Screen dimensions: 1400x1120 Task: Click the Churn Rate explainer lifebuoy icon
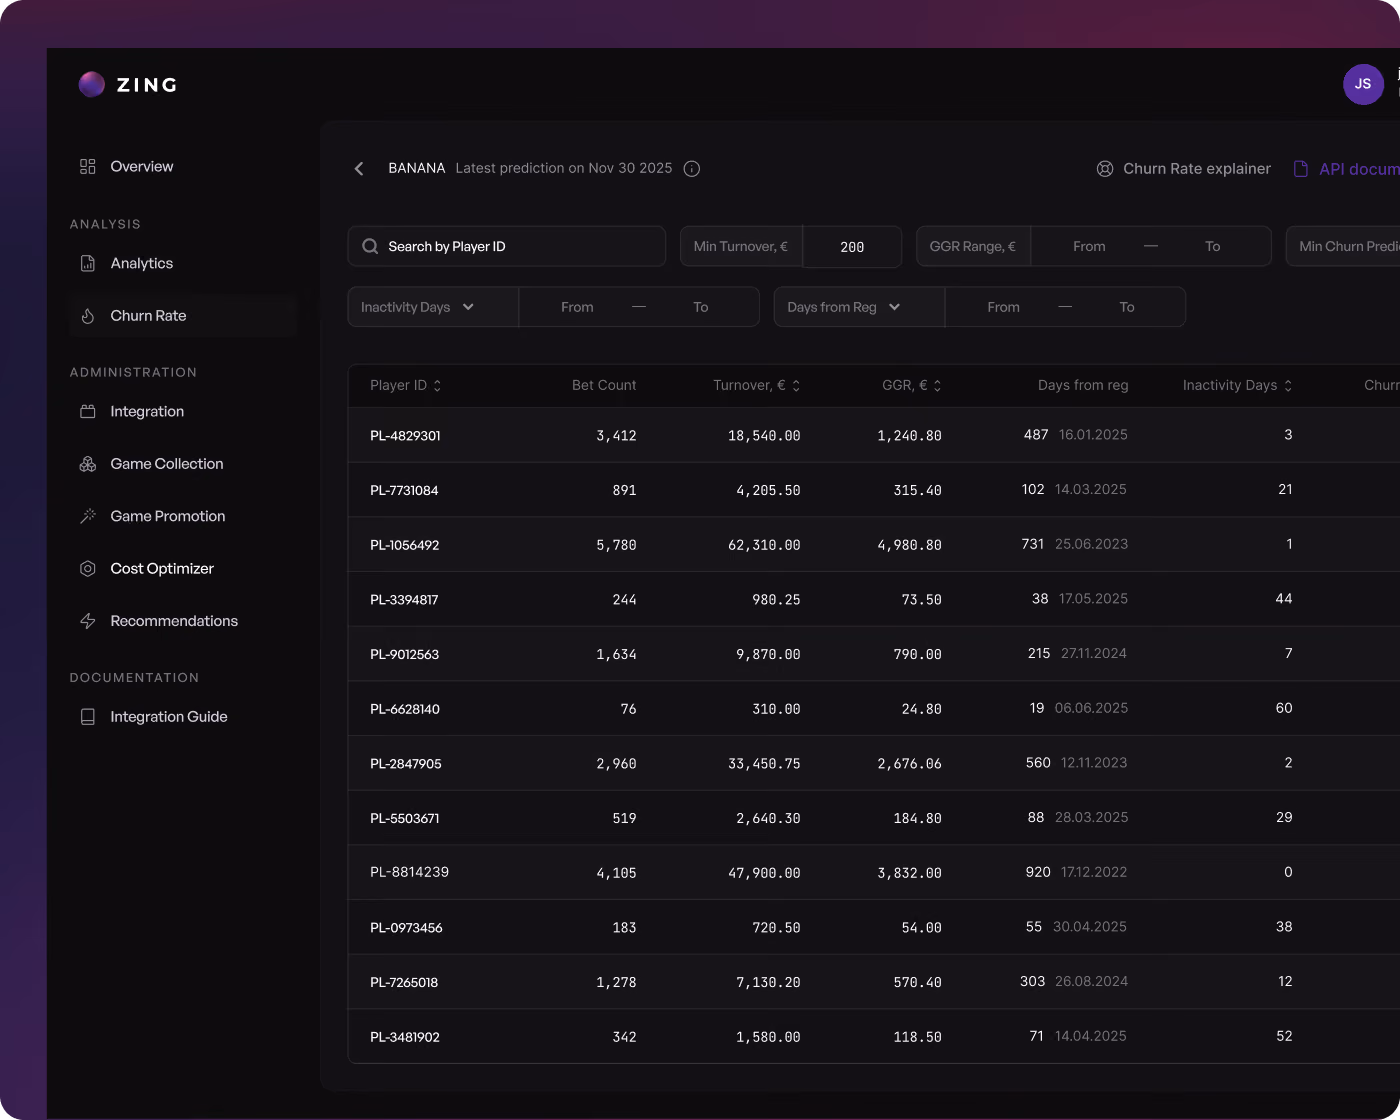(1105, 169)
